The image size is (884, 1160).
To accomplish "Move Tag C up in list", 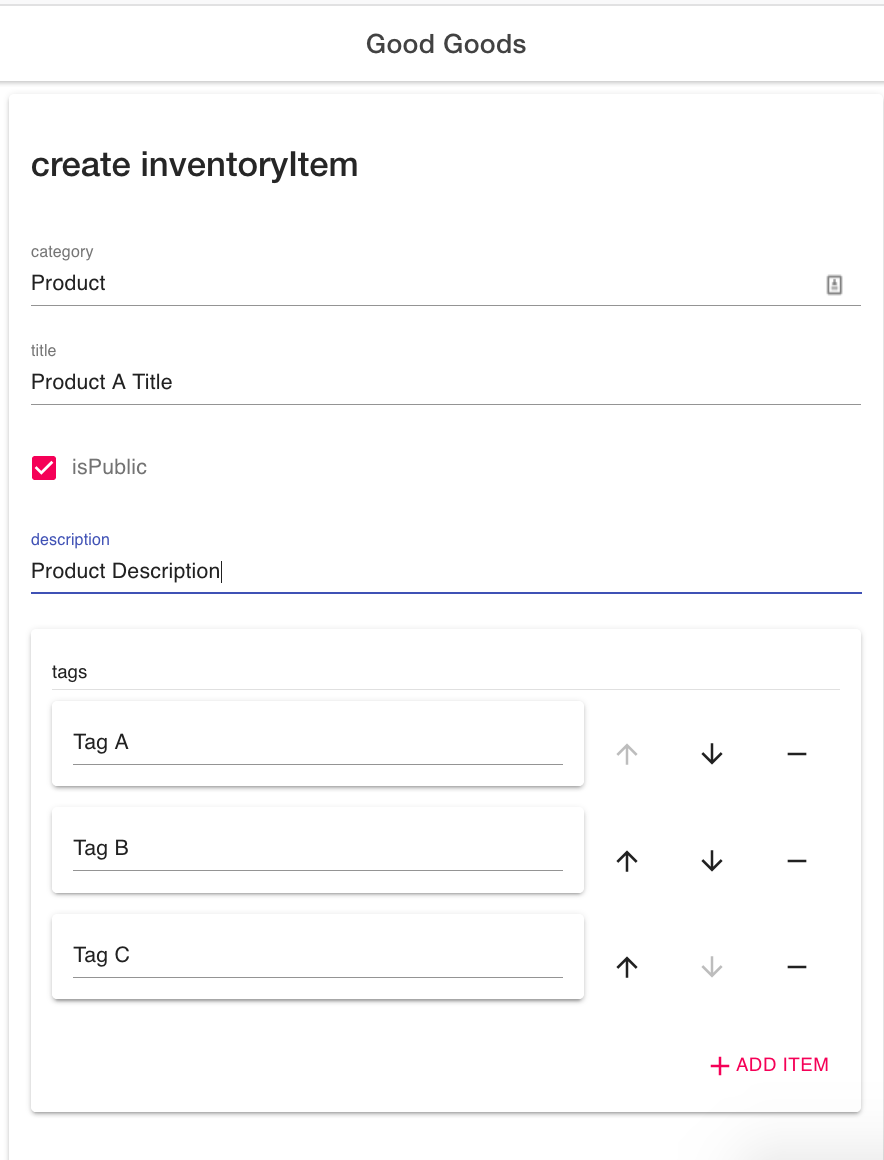I will tap(627, 967).
